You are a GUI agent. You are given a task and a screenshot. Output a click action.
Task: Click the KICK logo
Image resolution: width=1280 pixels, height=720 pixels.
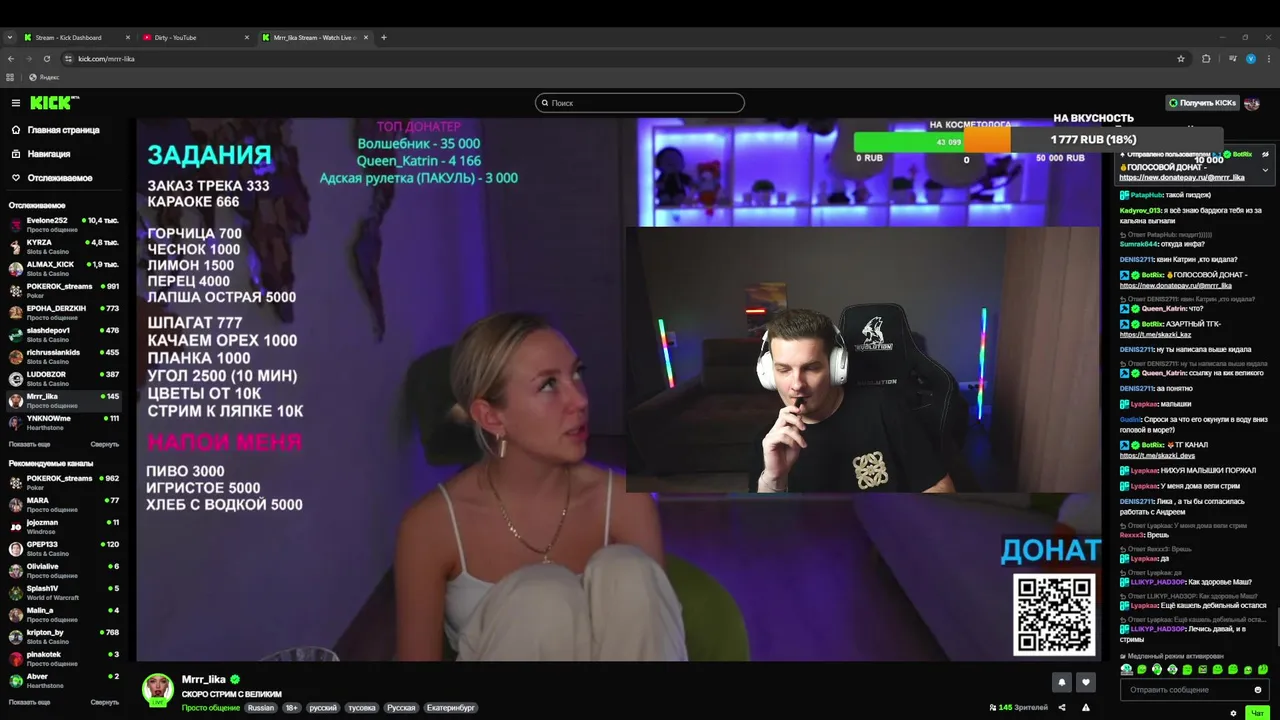click(54, 103)
